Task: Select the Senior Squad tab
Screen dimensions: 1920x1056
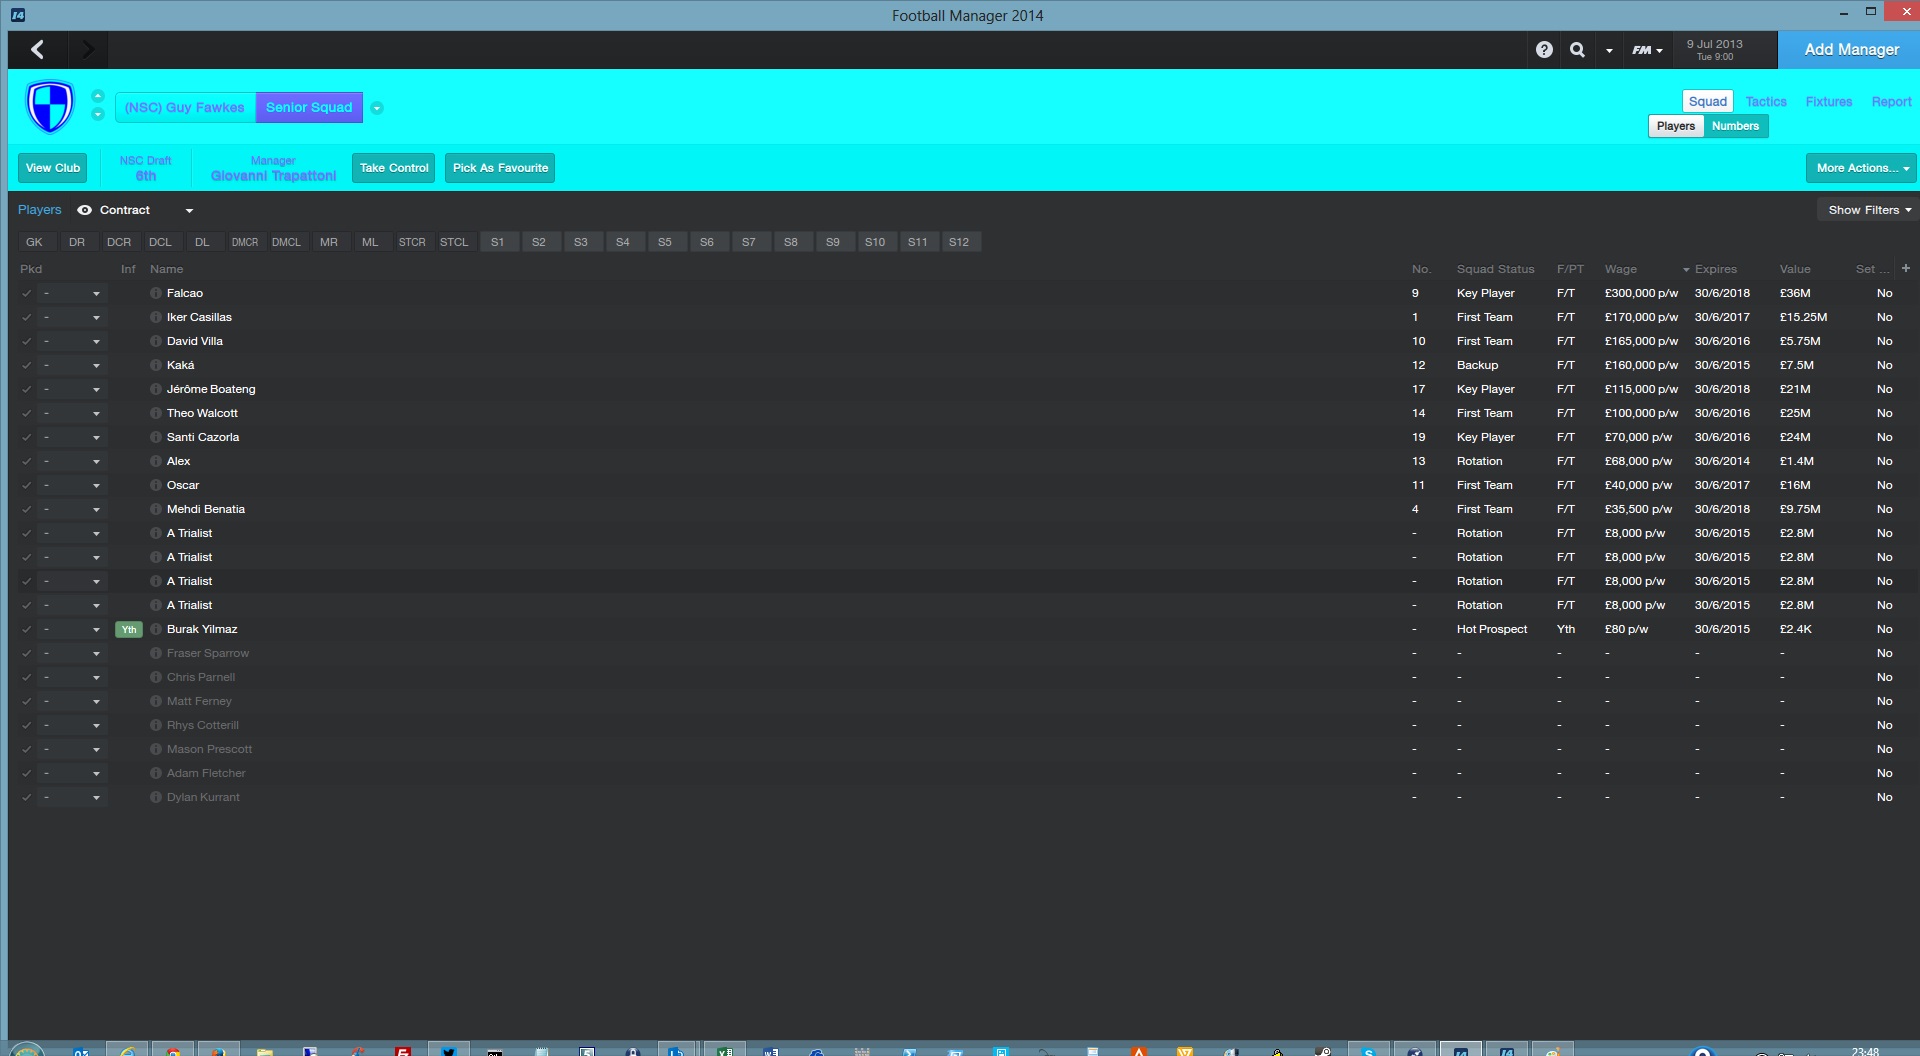Action: click(x=309, y=107)
